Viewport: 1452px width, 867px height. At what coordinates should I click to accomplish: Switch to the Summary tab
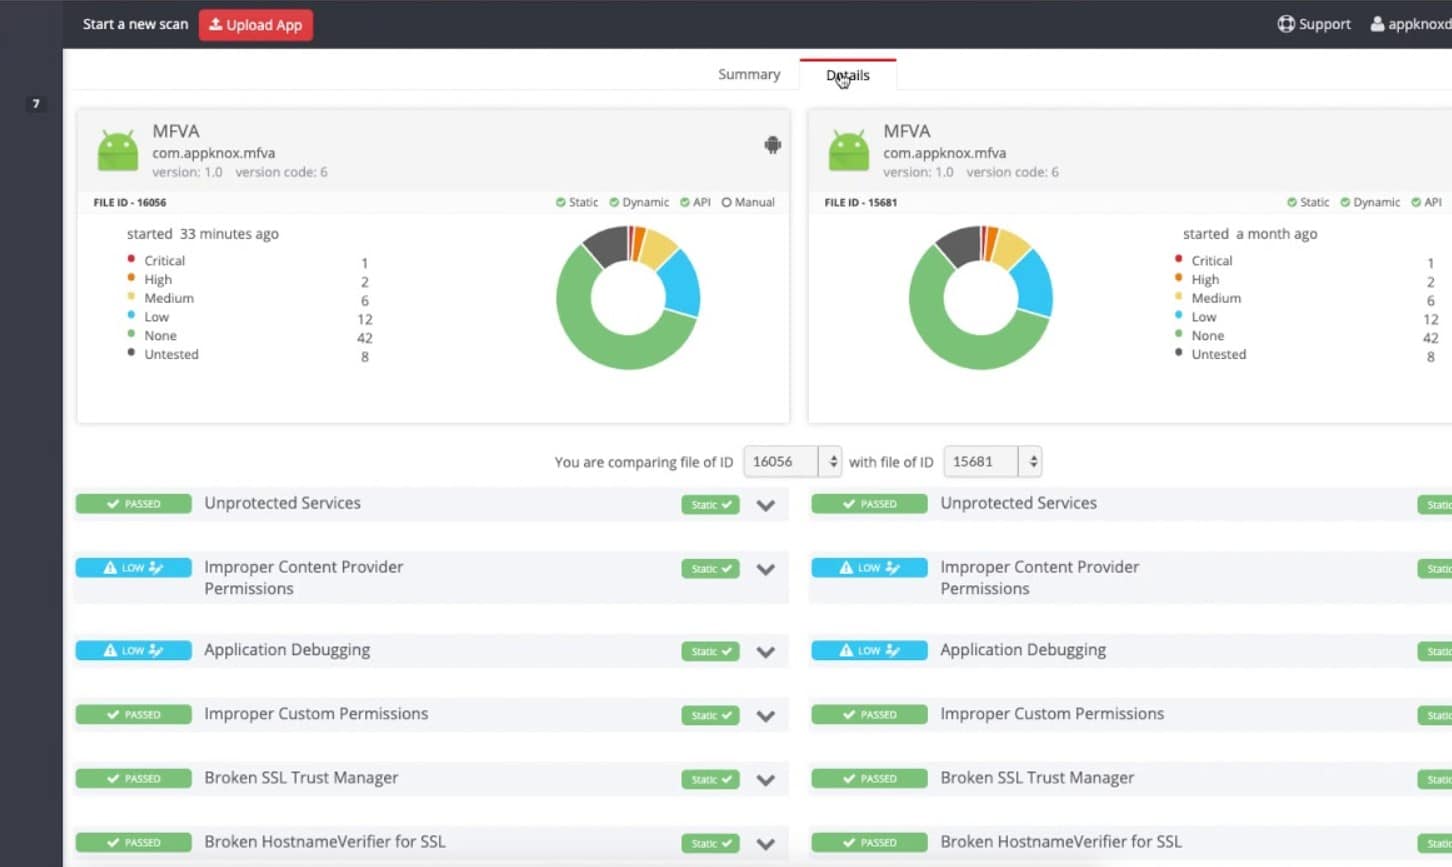749,74
